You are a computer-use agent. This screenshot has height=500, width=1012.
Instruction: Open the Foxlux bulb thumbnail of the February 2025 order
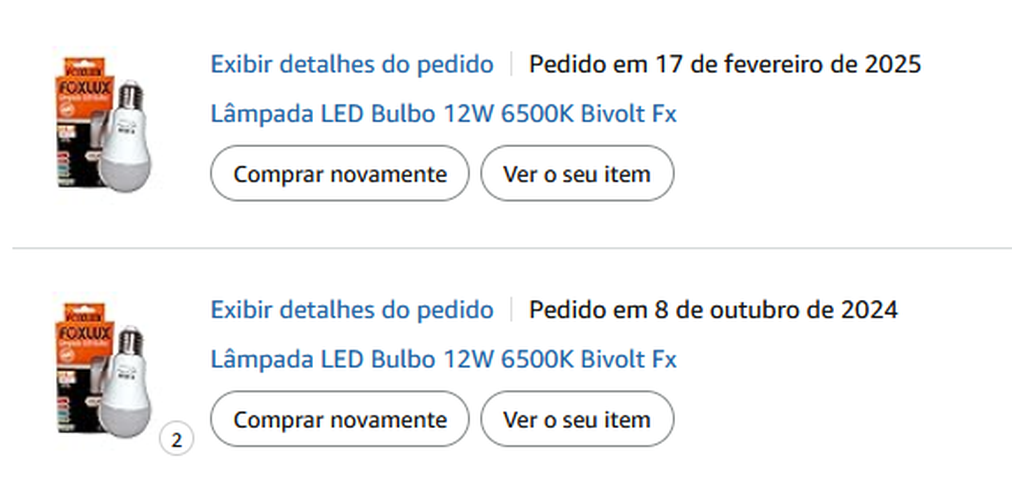coord(102,122)
